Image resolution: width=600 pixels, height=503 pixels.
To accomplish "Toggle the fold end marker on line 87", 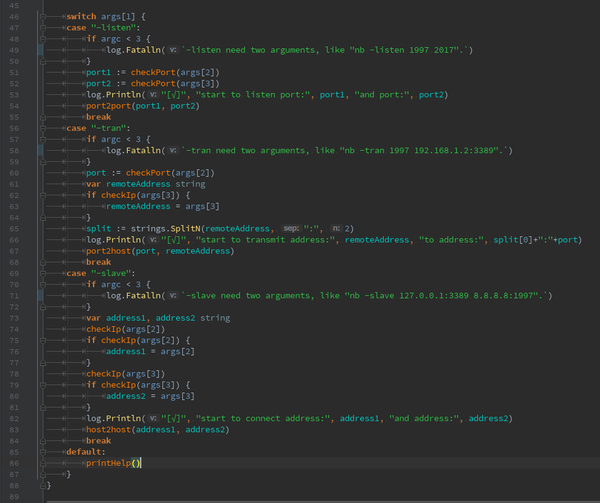I will pyautogui.click(x=43, y=474).
